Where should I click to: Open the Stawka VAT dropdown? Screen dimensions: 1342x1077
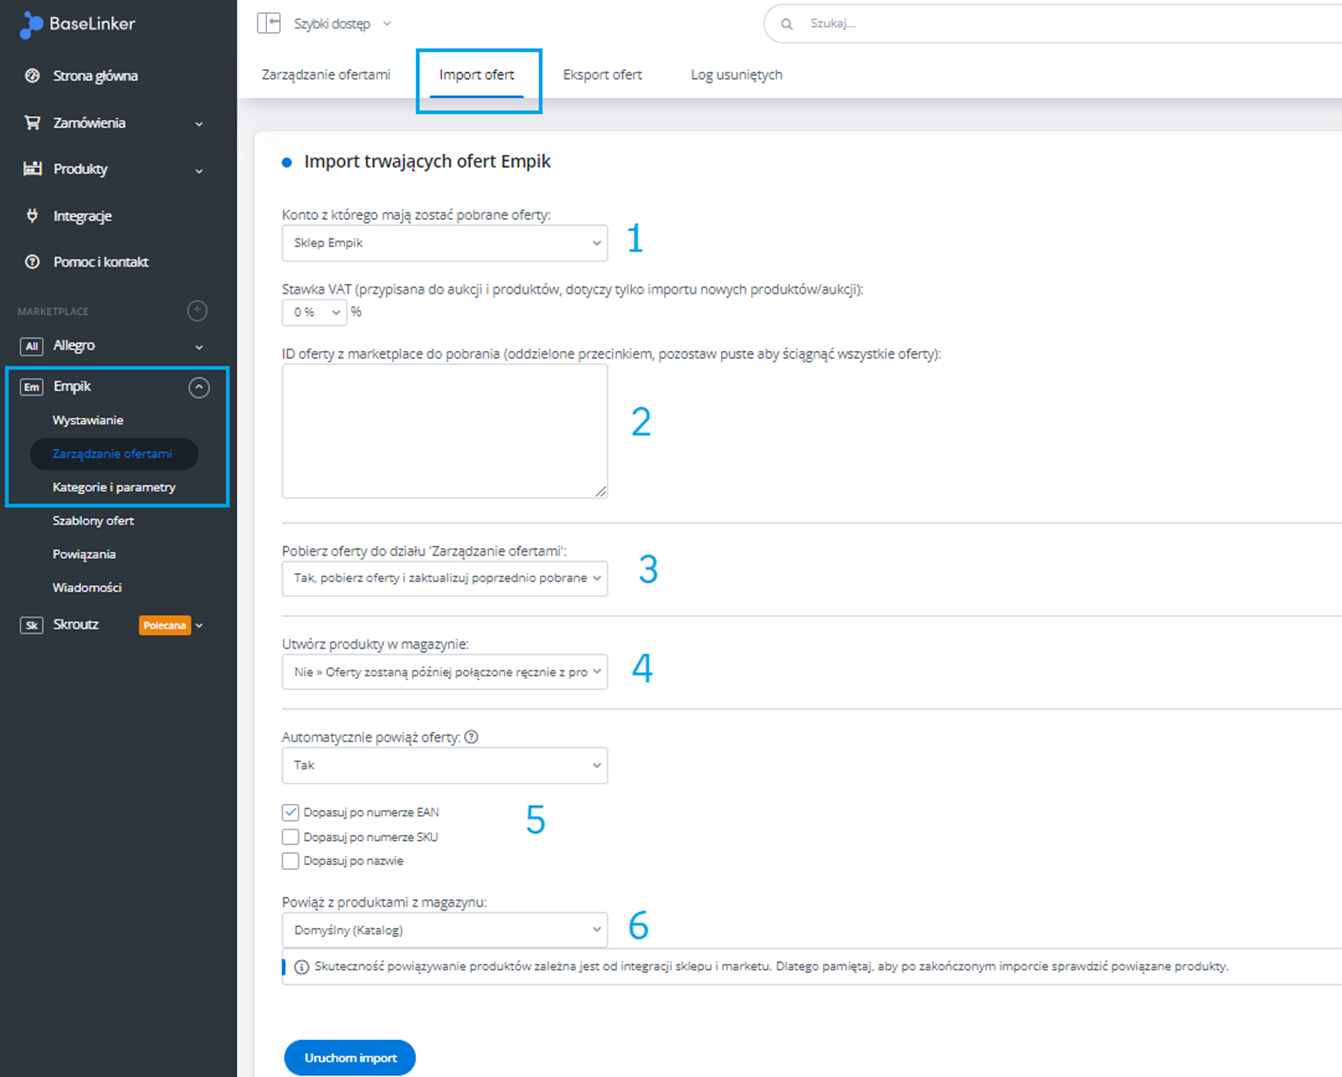click(314, 312)
